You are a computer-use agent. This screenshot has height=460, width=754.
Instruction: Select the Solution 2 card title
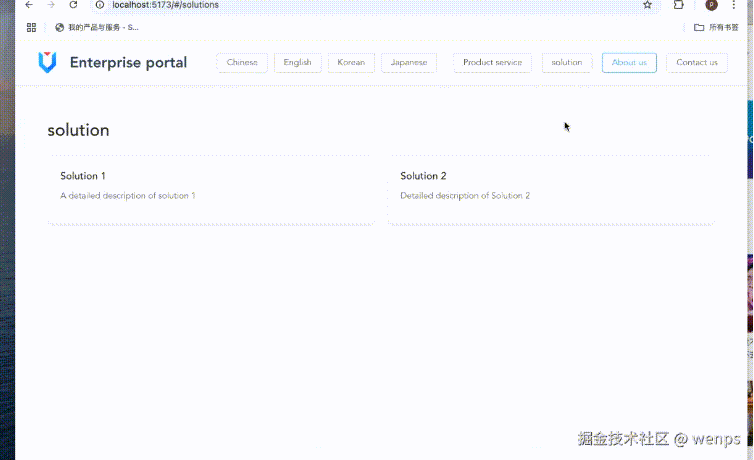click(423, 176)
